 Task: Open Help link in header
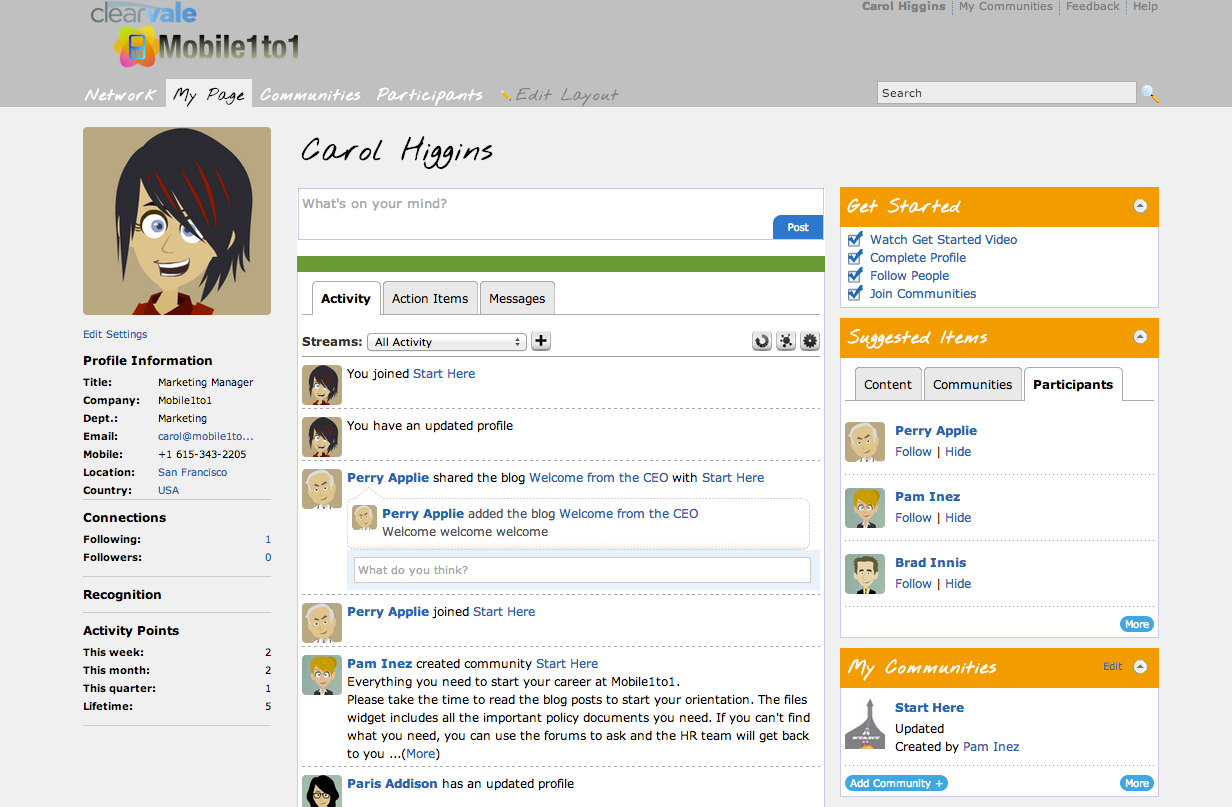tap(1145, 6)
